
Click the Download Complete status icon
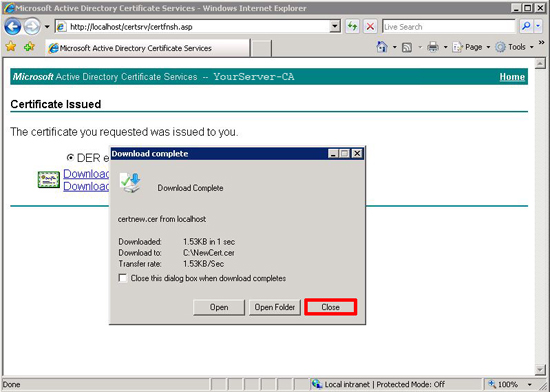(x=130, y=182)
